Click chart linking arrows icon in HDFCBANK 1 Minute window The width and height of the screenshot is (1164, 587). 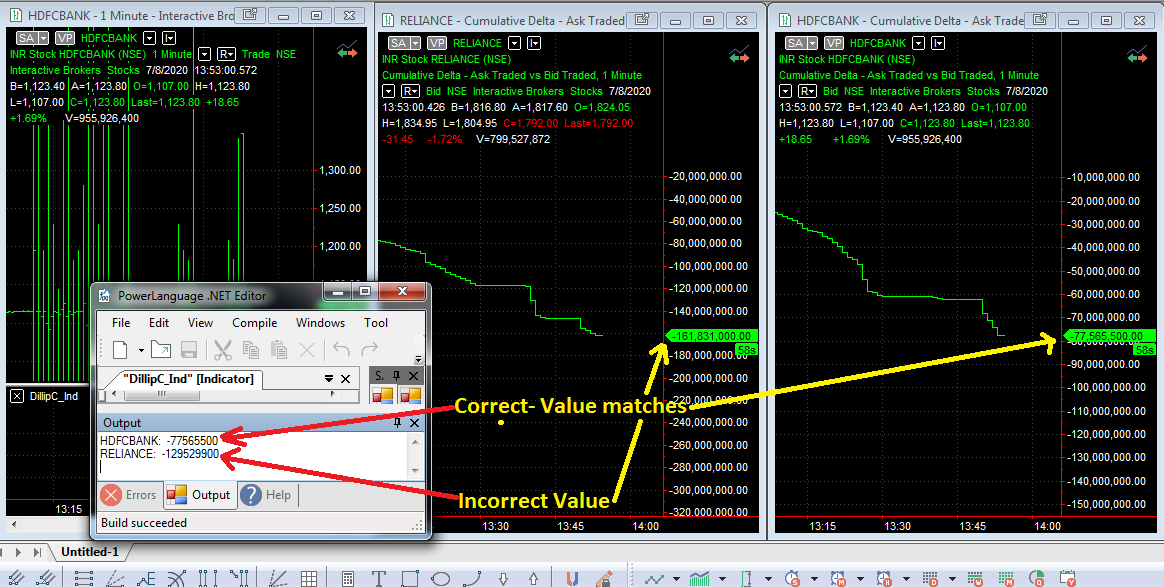(347, 50)
